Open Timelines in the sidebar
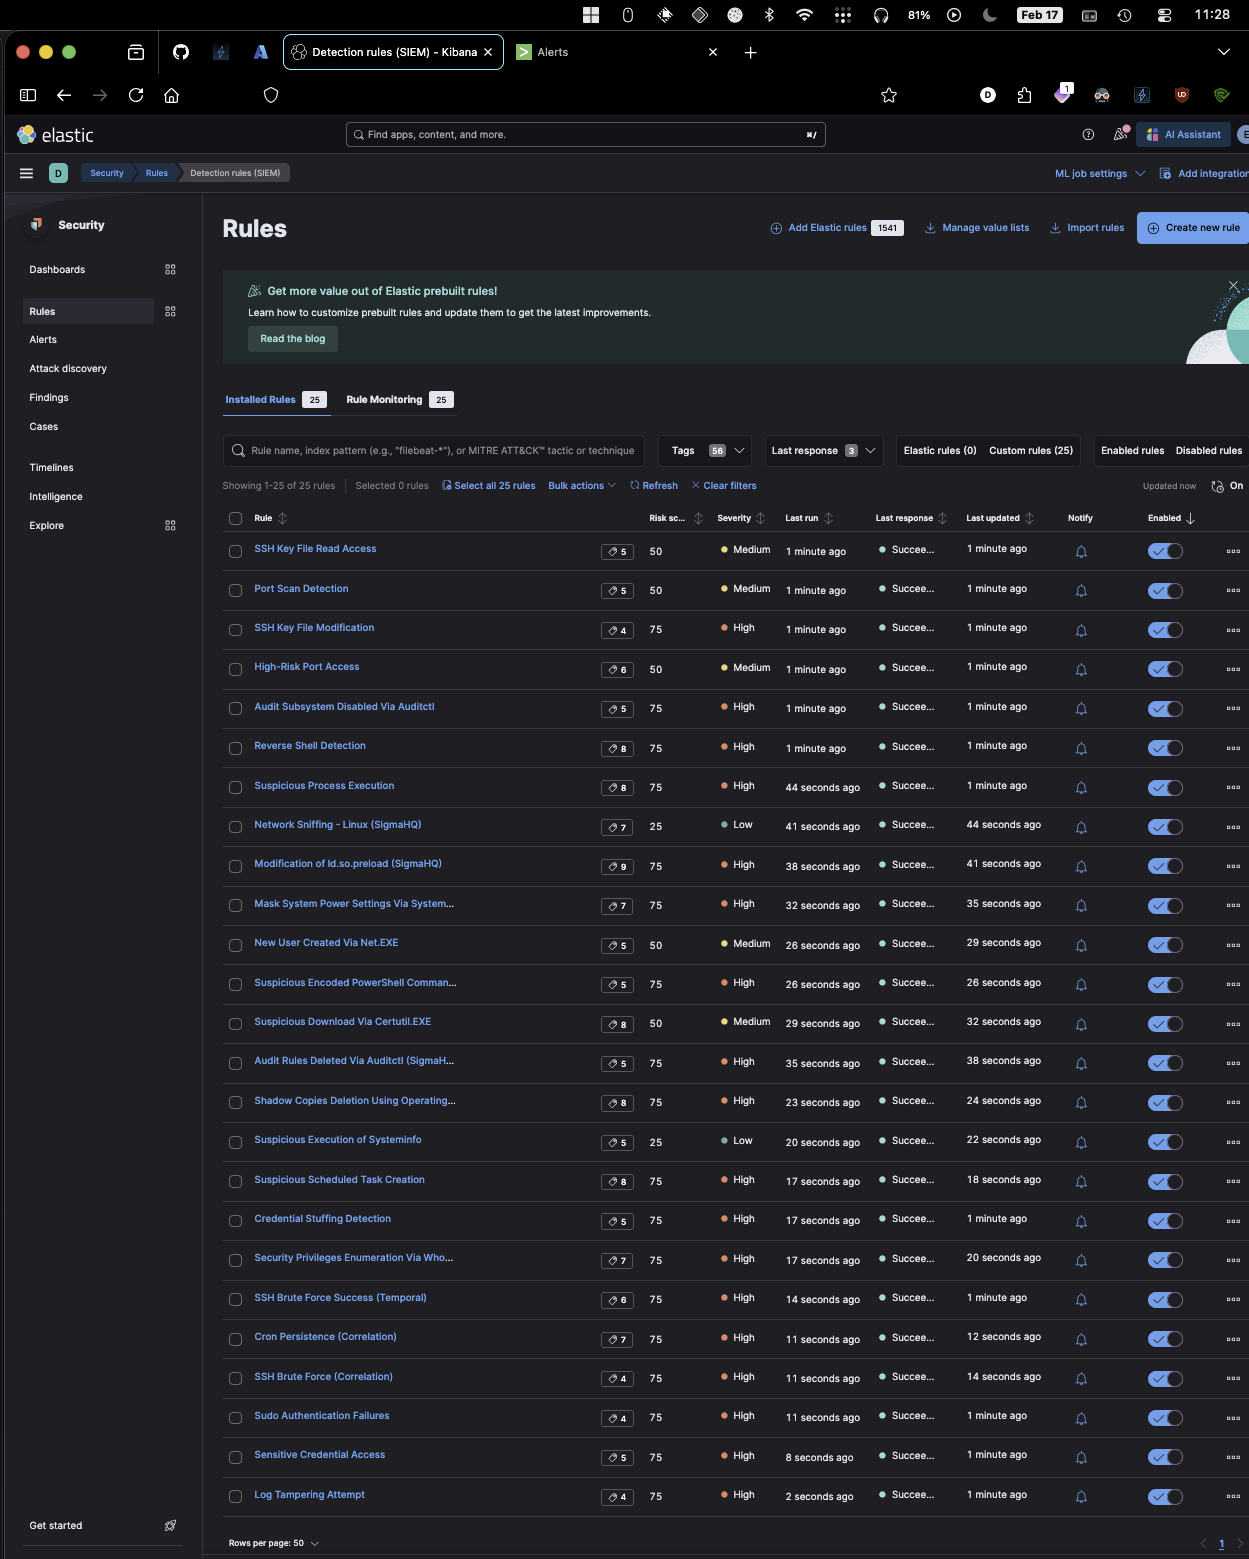The image size is (1249, 1559). (51, 468)
